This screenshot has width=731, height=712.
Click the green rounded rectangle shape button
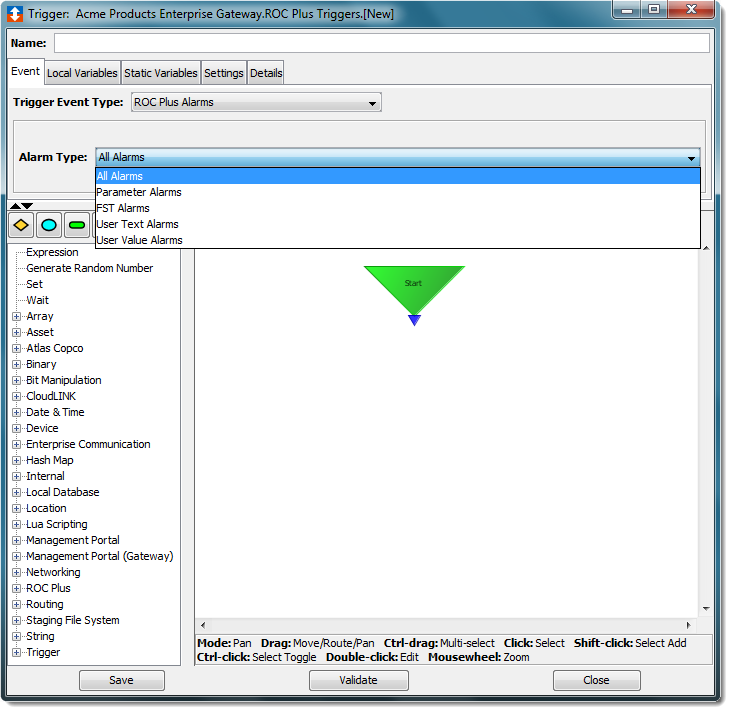77,225
